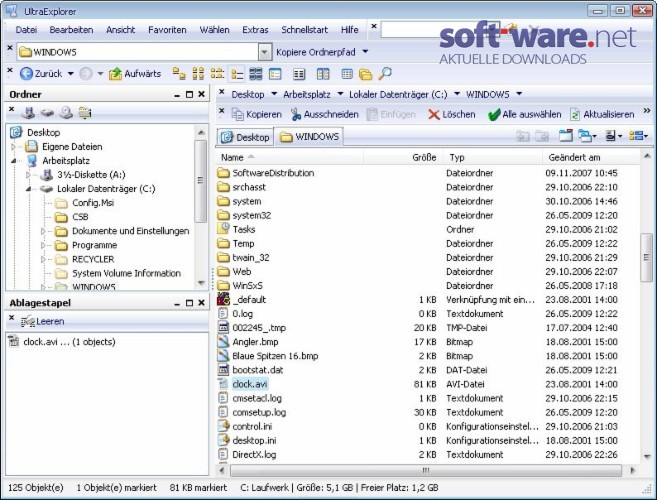
Task: Open the Schnellstart menu
Action: (305, 30)
